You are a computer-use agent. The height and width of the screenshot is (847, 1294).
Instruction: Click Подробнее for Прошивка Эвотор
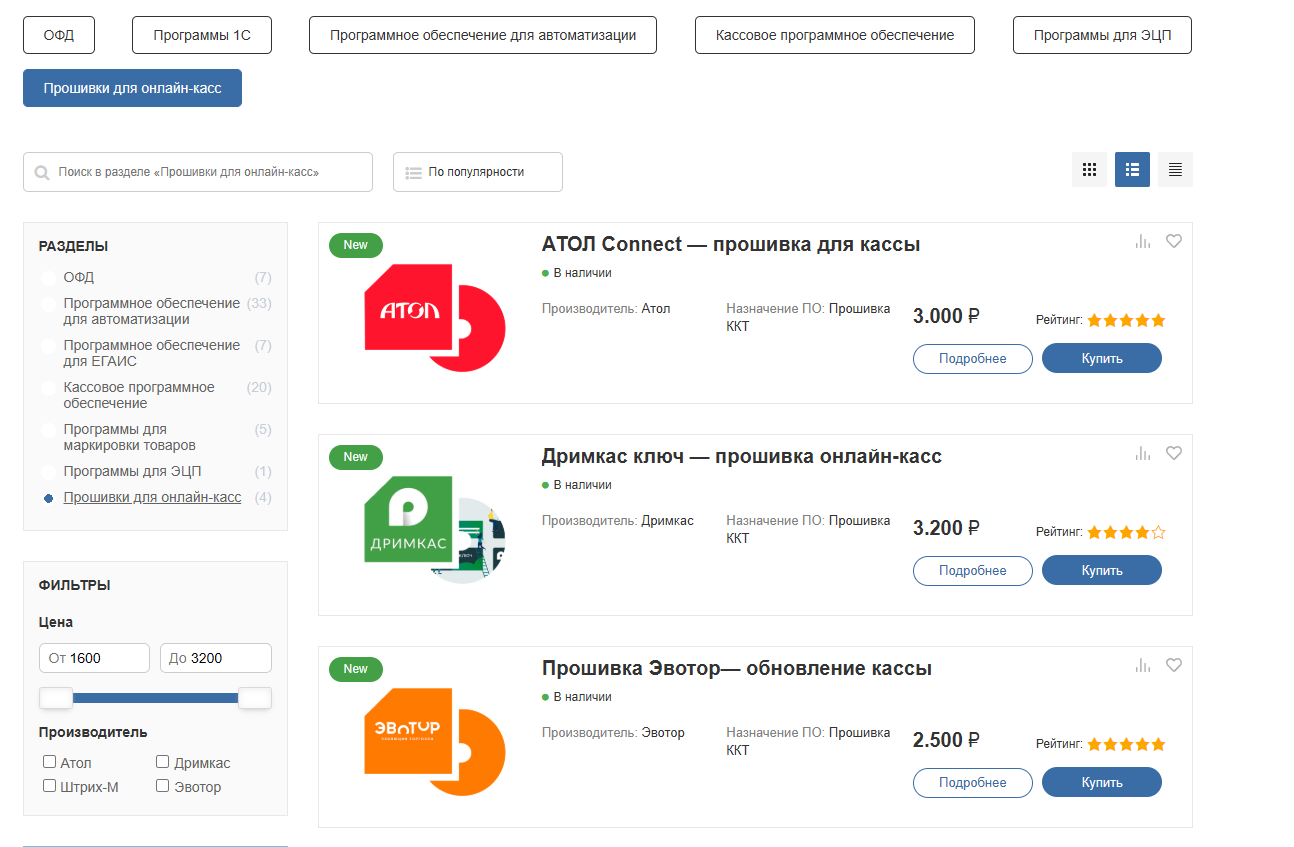(x=973, y=782)
